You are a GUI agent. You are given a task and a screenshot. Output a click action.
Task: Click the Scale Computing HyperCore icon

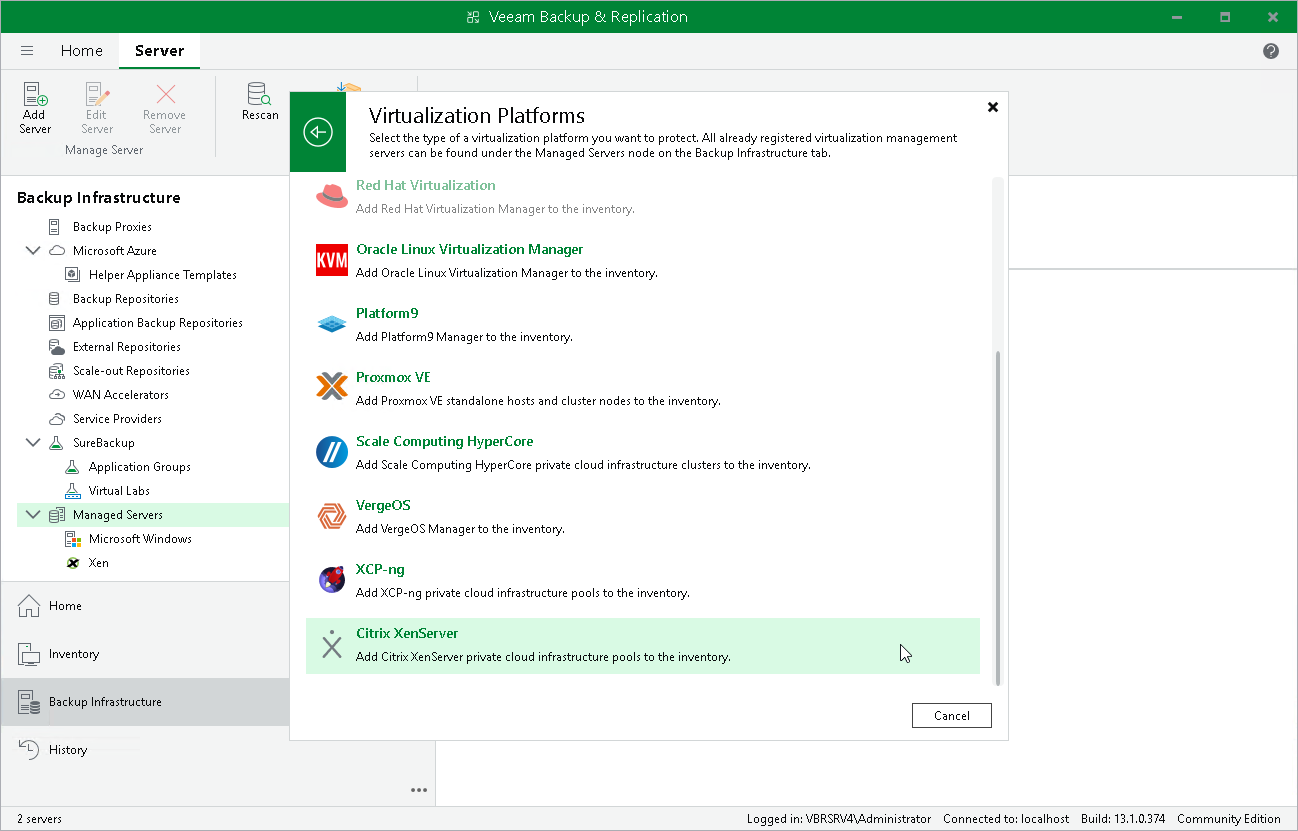coord(332,452)
